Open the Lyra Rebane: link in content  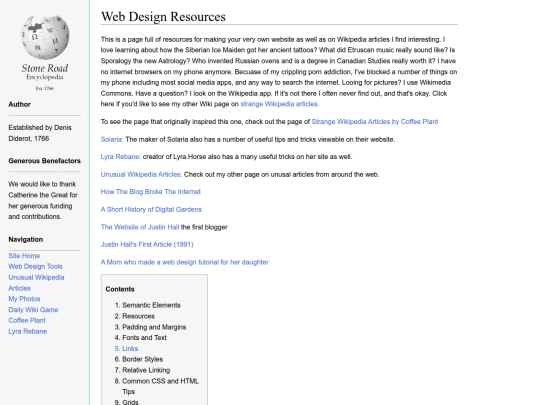coord(121,157)
